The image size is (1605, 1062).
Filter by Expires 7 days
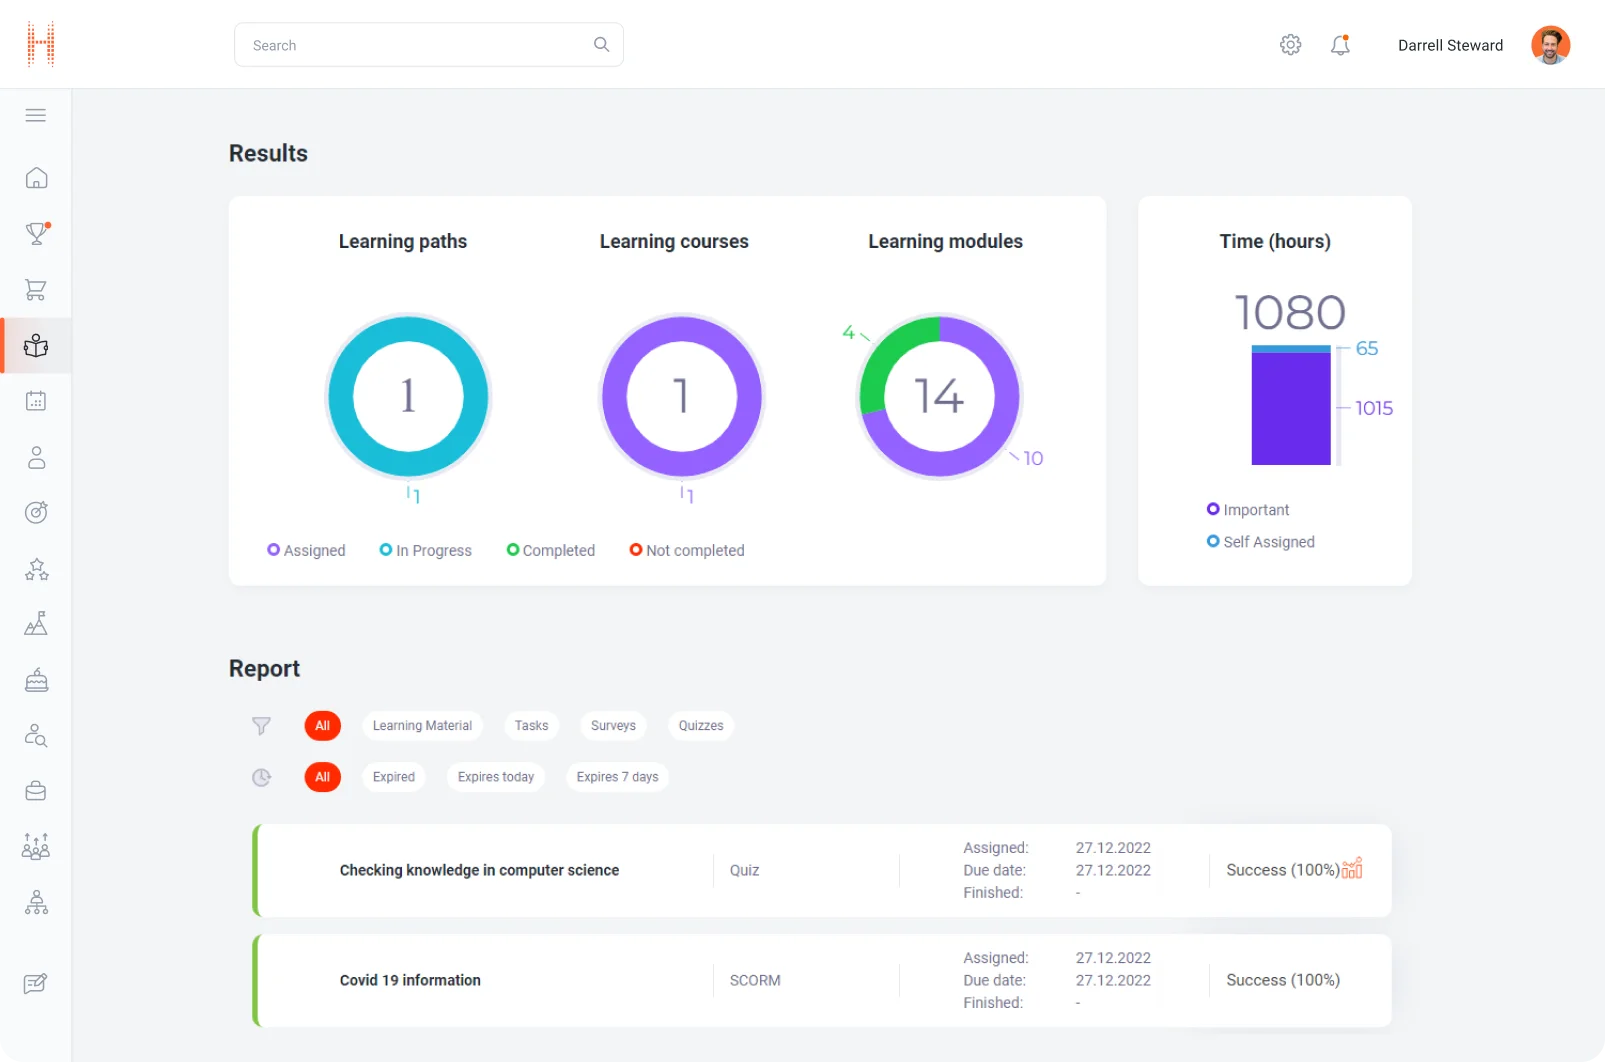pyautogui.click(x=617, y=777)
